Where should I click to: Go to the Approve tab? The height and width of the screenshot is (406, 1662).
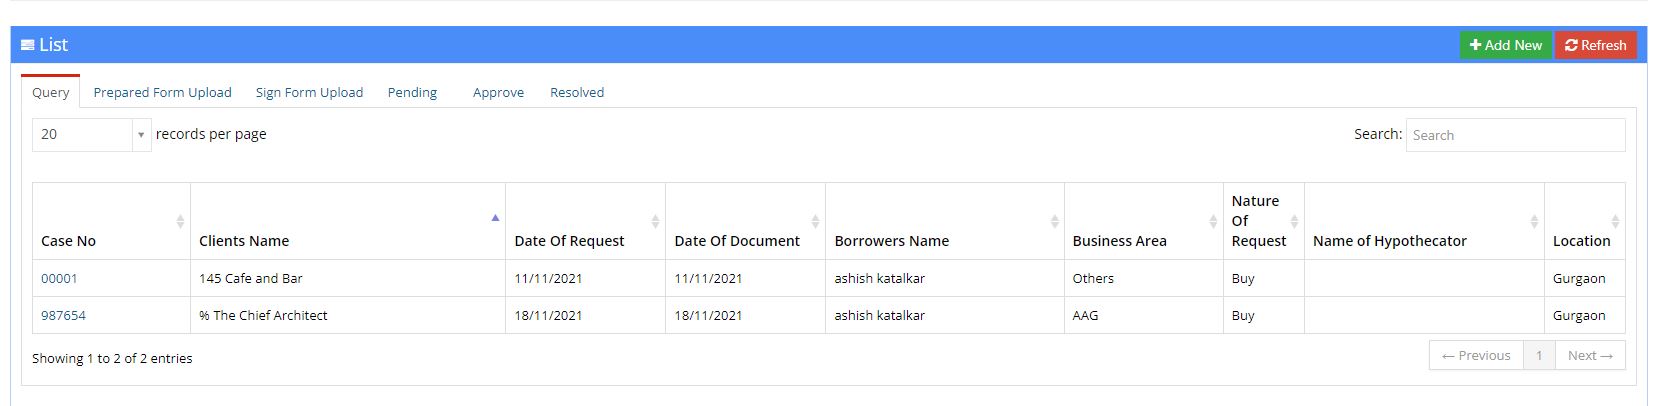click(x=498, y=92)
